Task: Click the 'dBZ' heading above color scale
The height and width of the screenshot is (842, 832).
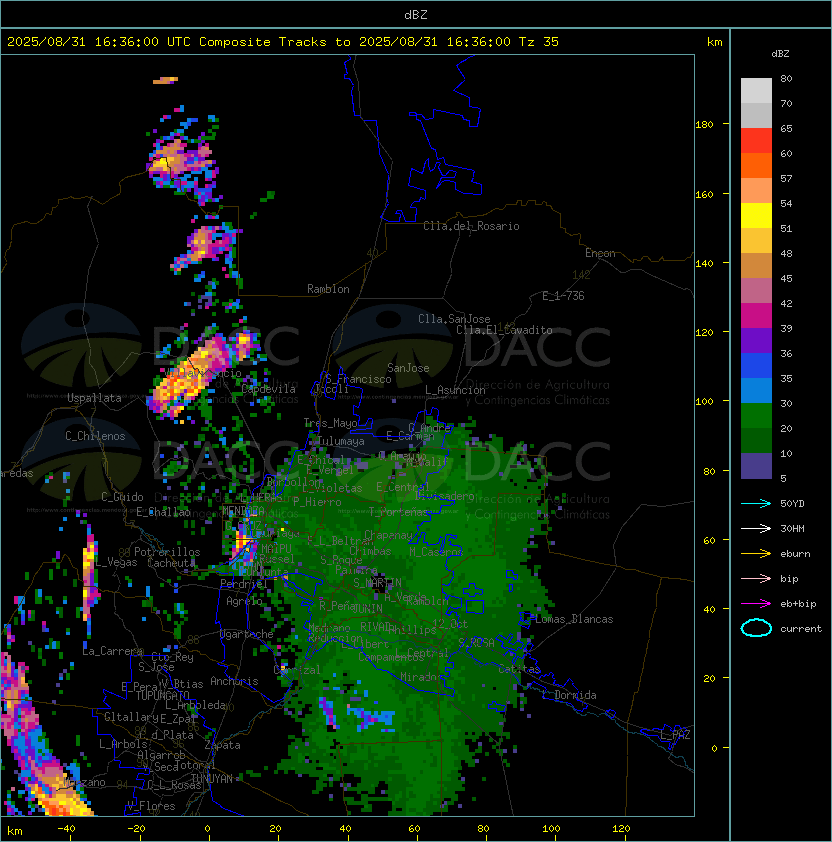Action: pos(780,54)
